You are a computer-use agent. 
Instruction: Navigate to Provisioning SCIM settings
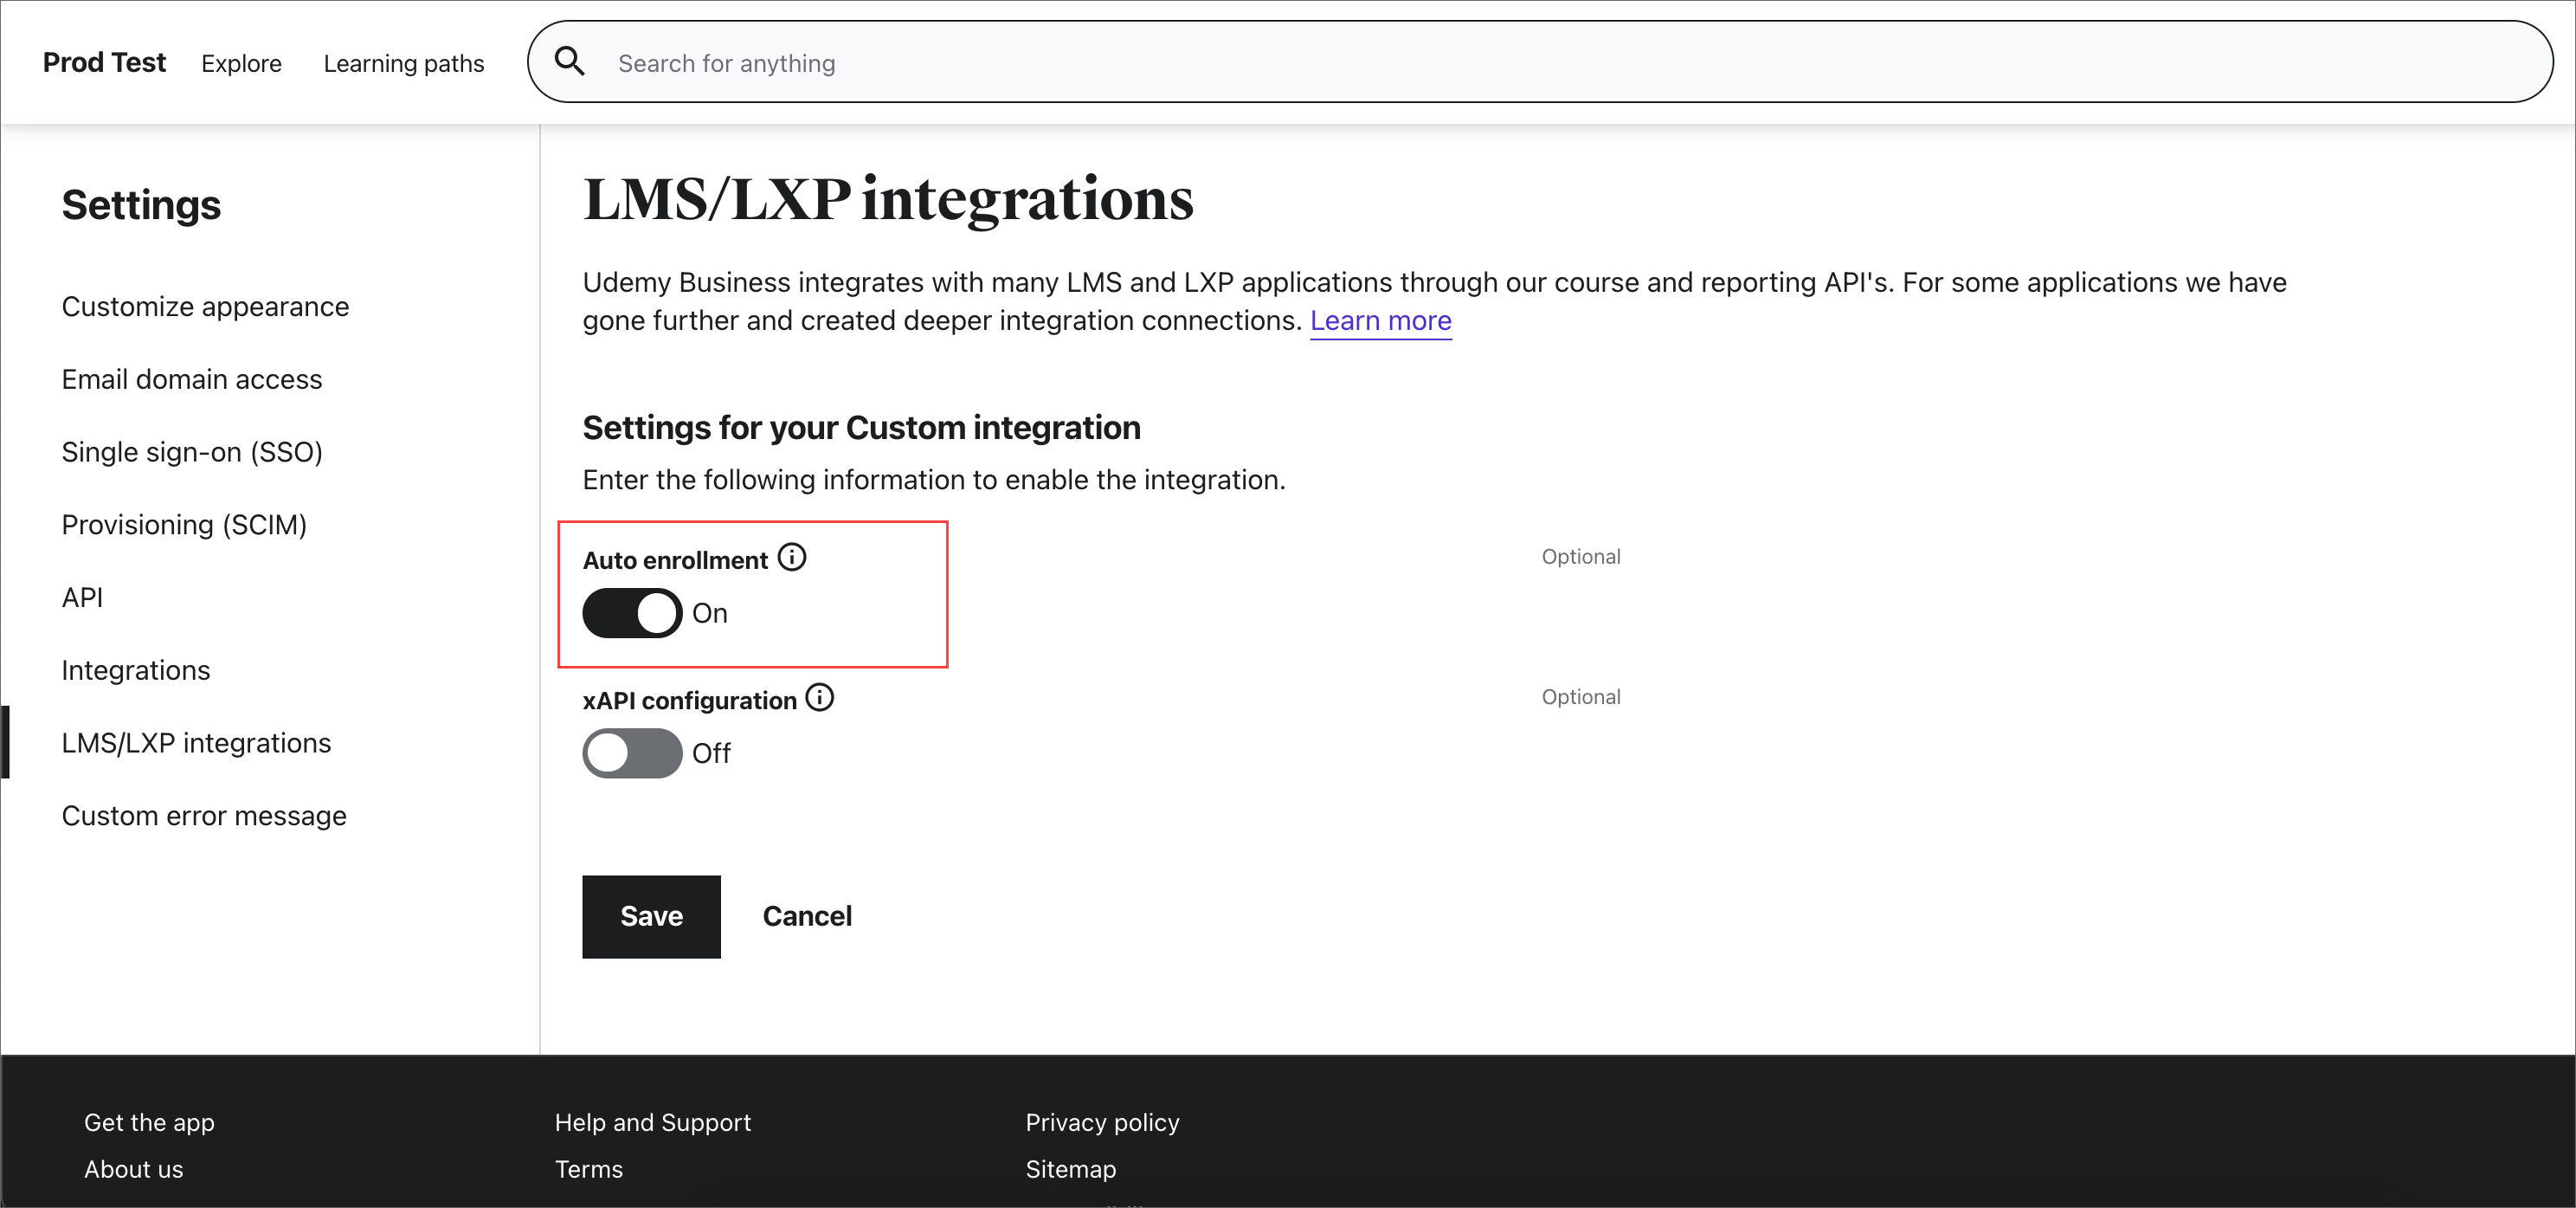coord(184,524)
